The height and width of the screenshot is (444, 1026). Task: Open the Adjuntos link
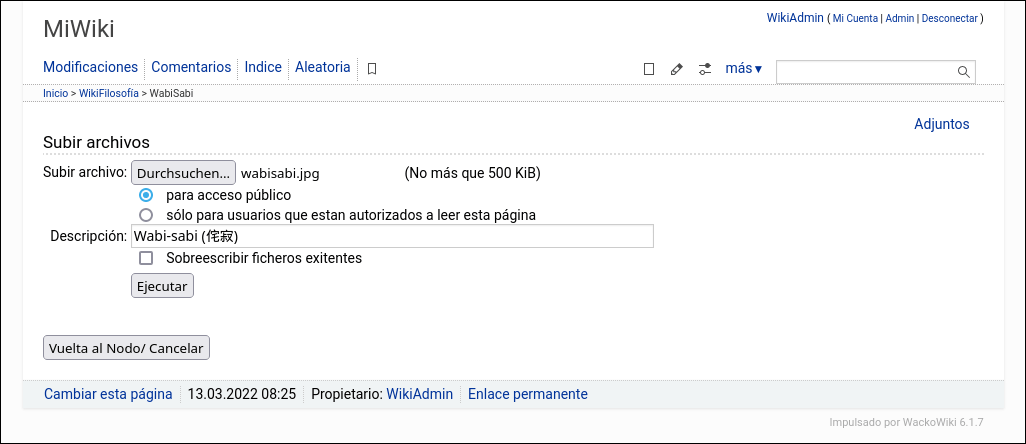click(x=941, y=124)
